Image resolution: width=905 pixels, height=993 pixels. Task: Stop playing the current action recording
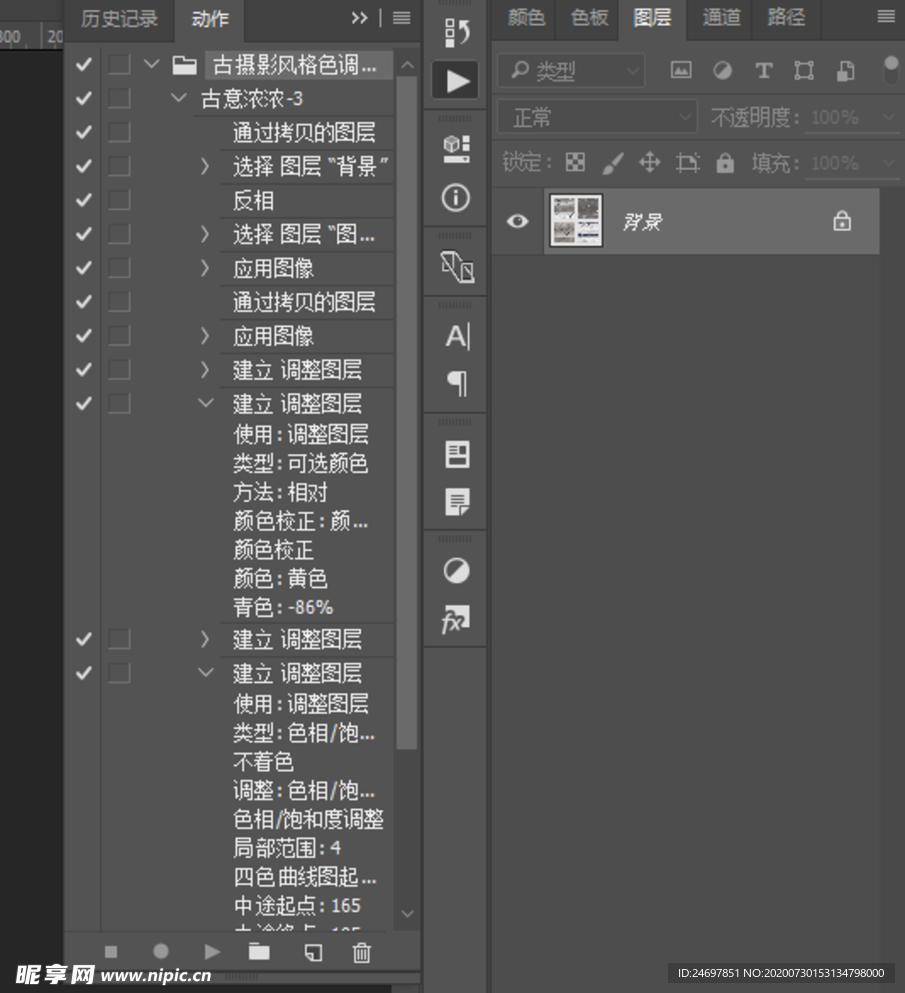111,952
